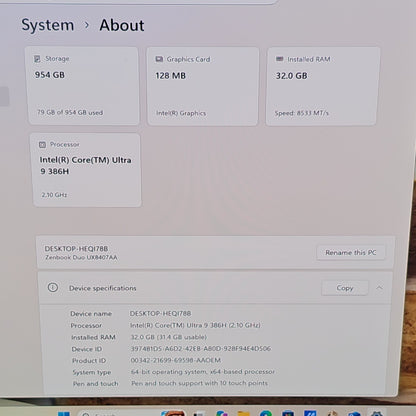The image size is (416, 416).
Task: Click the "Device name" label
Action: pyautogui.click(x=91, y=314)
